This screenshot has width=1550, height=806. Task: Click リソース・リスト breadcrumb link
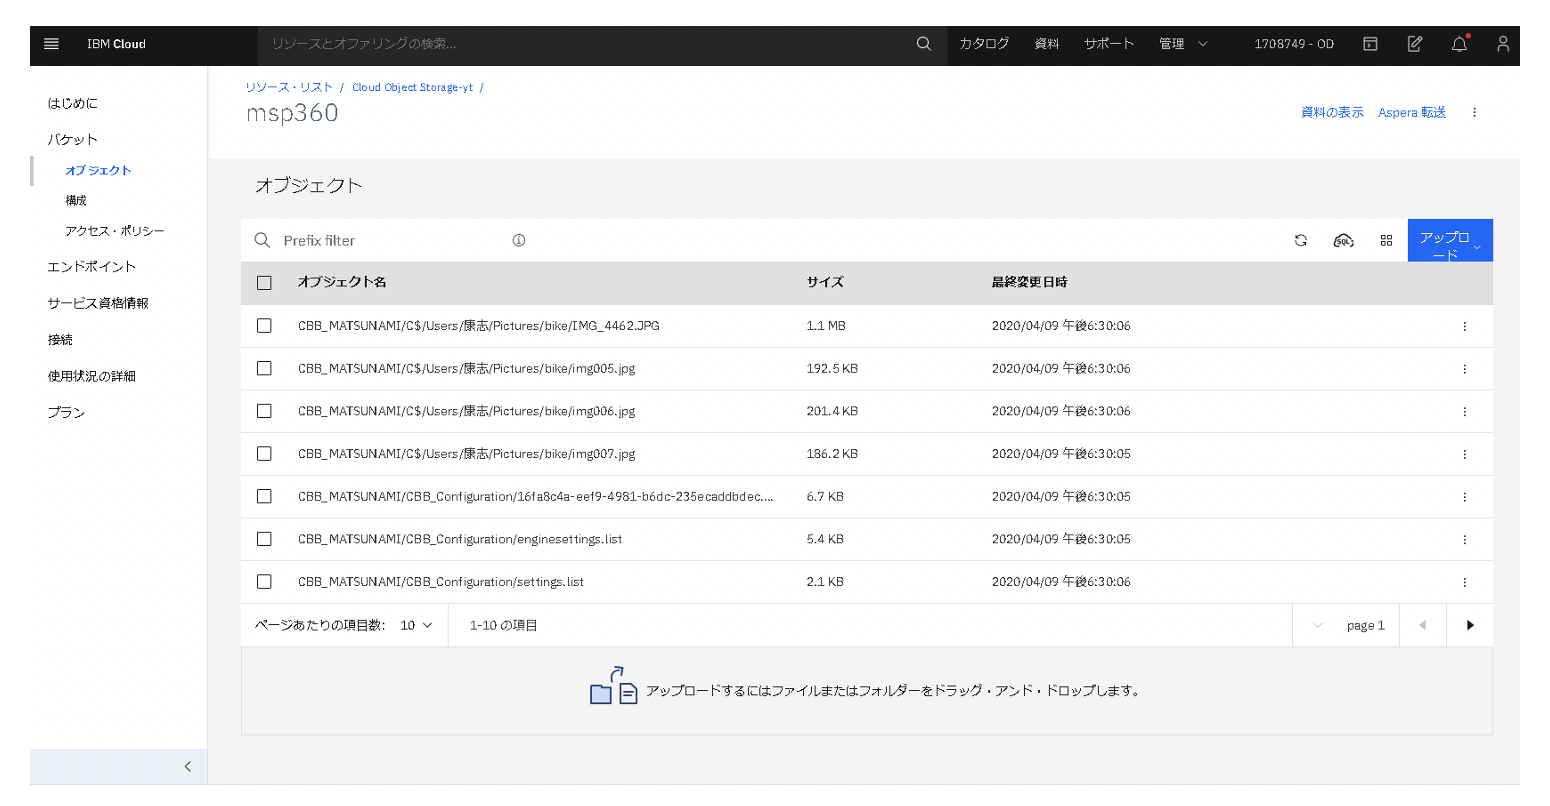point(289,87)
